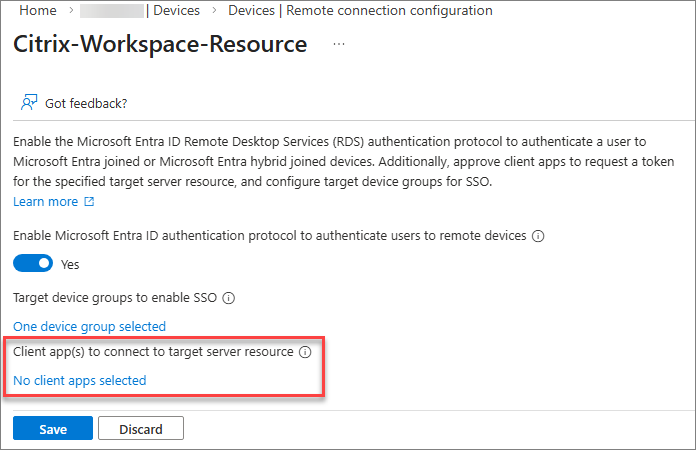This screenshot has width=696, height=450.
Task: Open Devices | Remote connection configuration breadcrumb
Action: (360, 11)
